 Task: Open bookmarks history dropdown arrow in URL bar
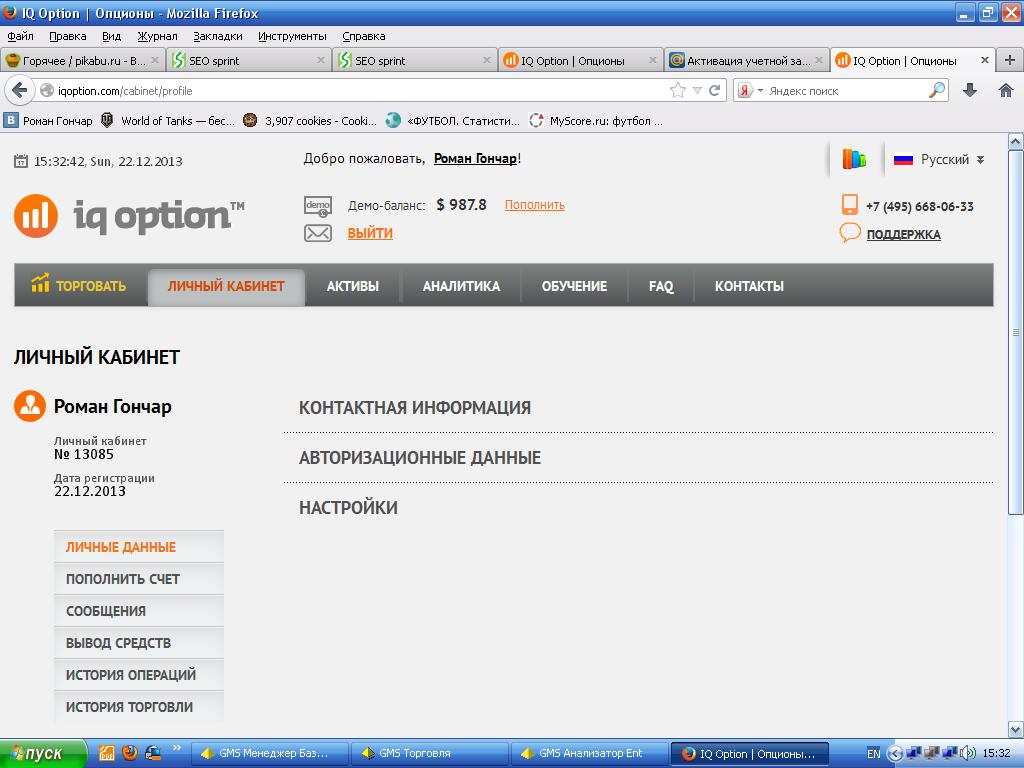pos(697,91)
